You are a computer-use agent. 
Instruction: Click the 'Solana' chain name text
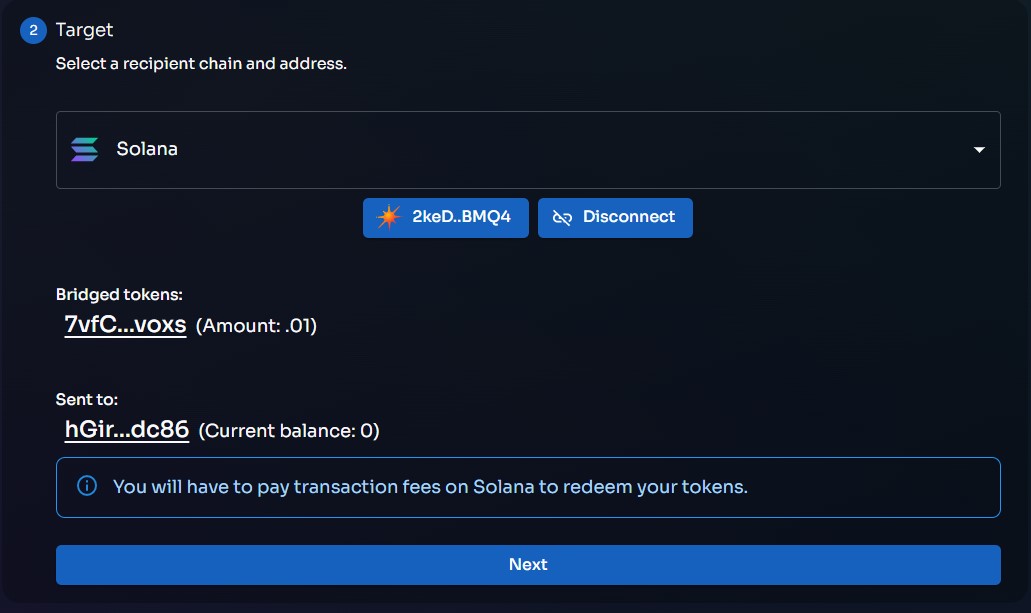click(147, 149)
